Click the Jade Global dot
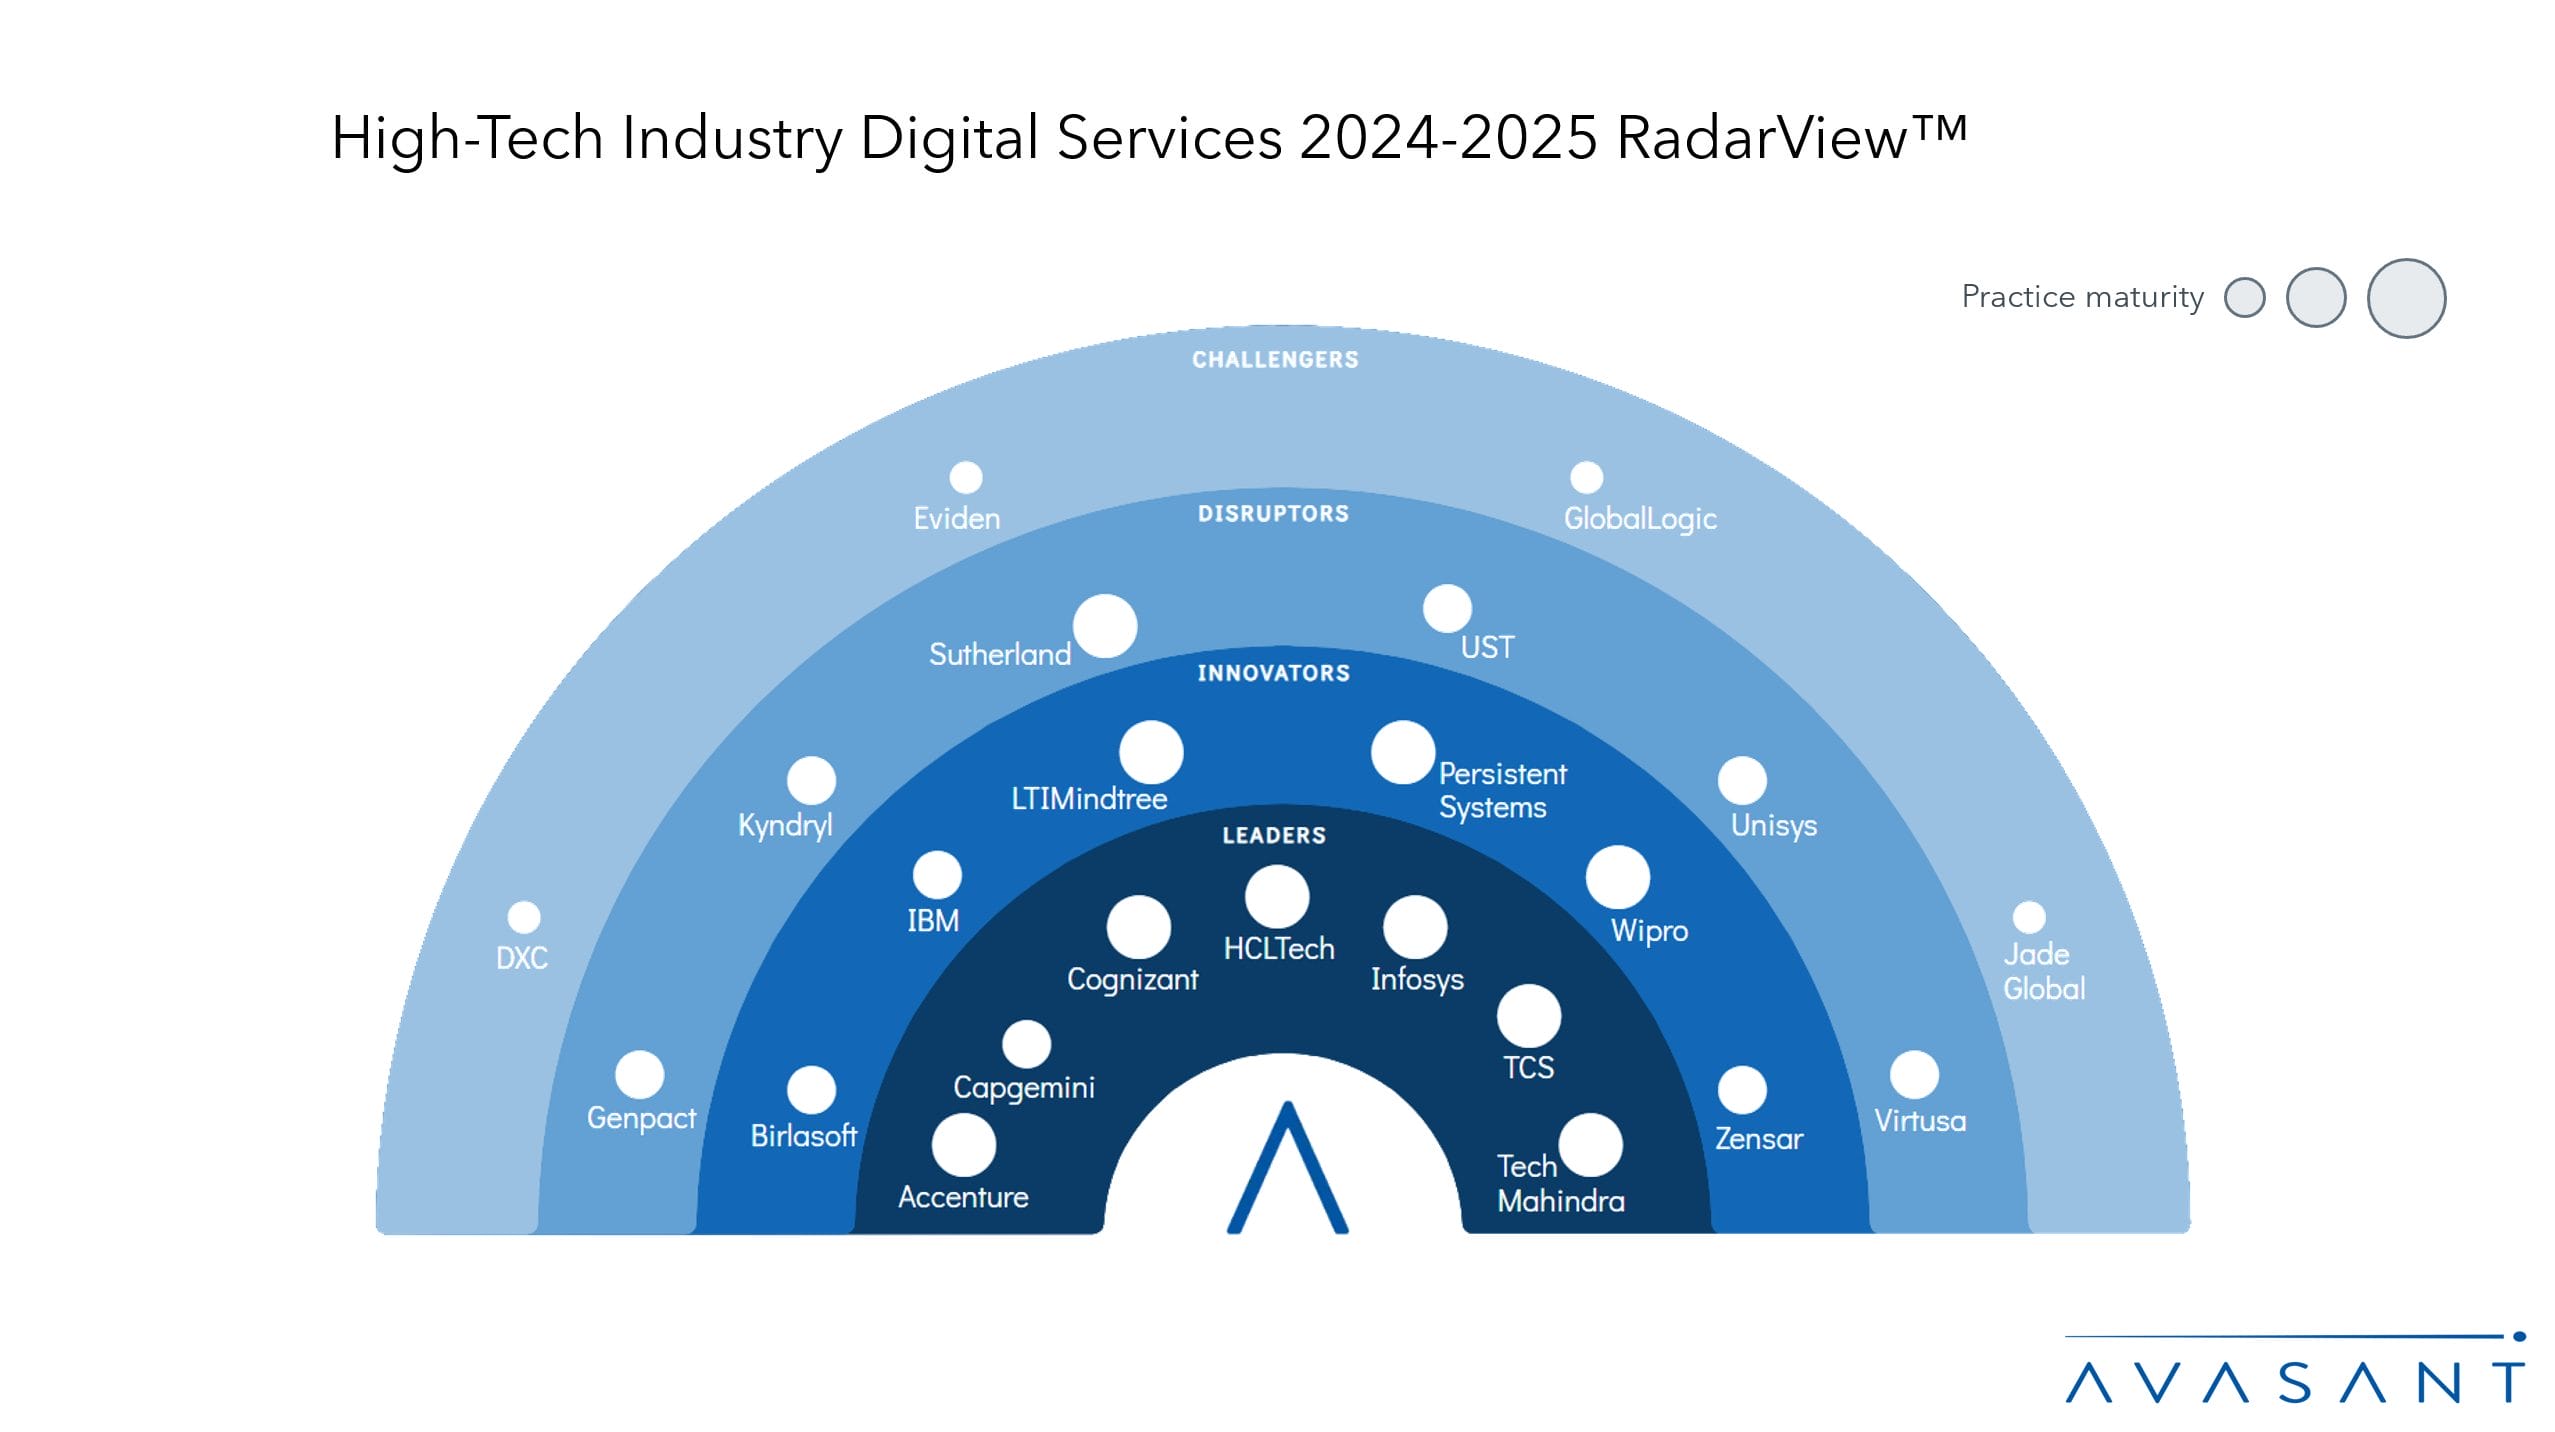Screen dimensions: 2555x1432 [x=2028, y=916]
